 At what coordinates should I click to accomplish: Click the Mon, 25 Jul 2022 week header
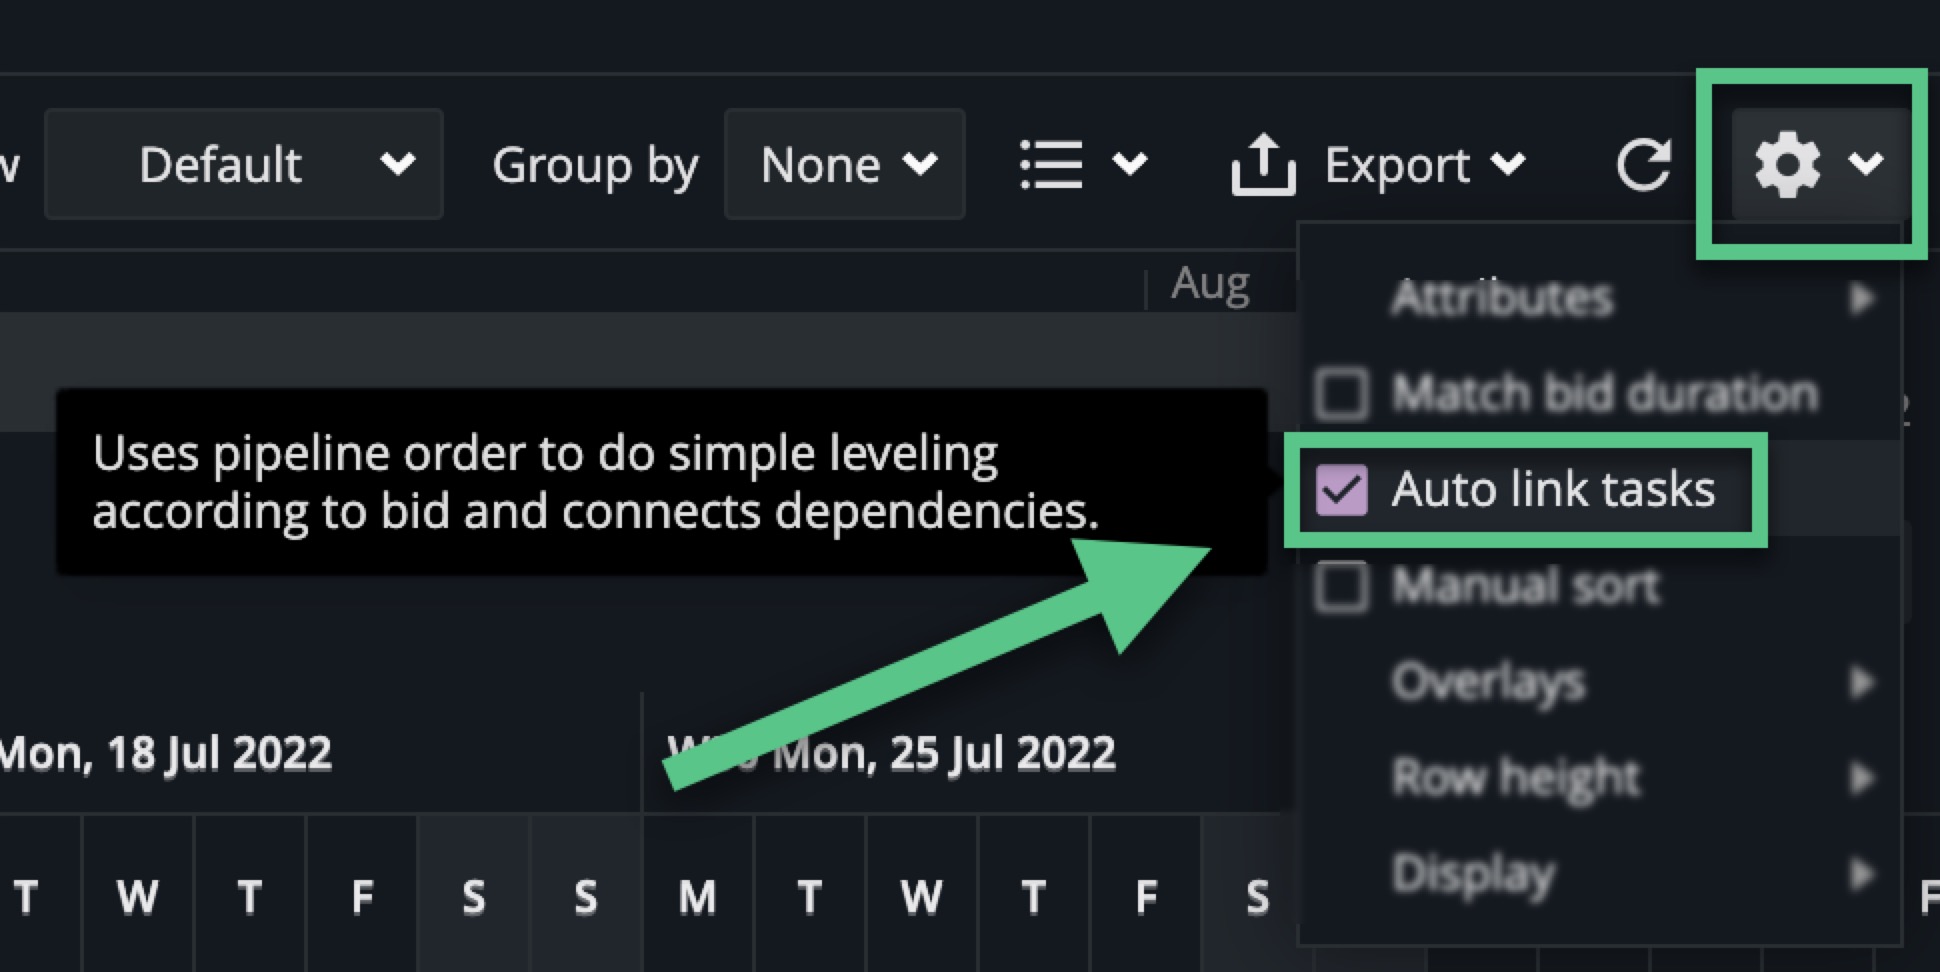pos(944,753)
